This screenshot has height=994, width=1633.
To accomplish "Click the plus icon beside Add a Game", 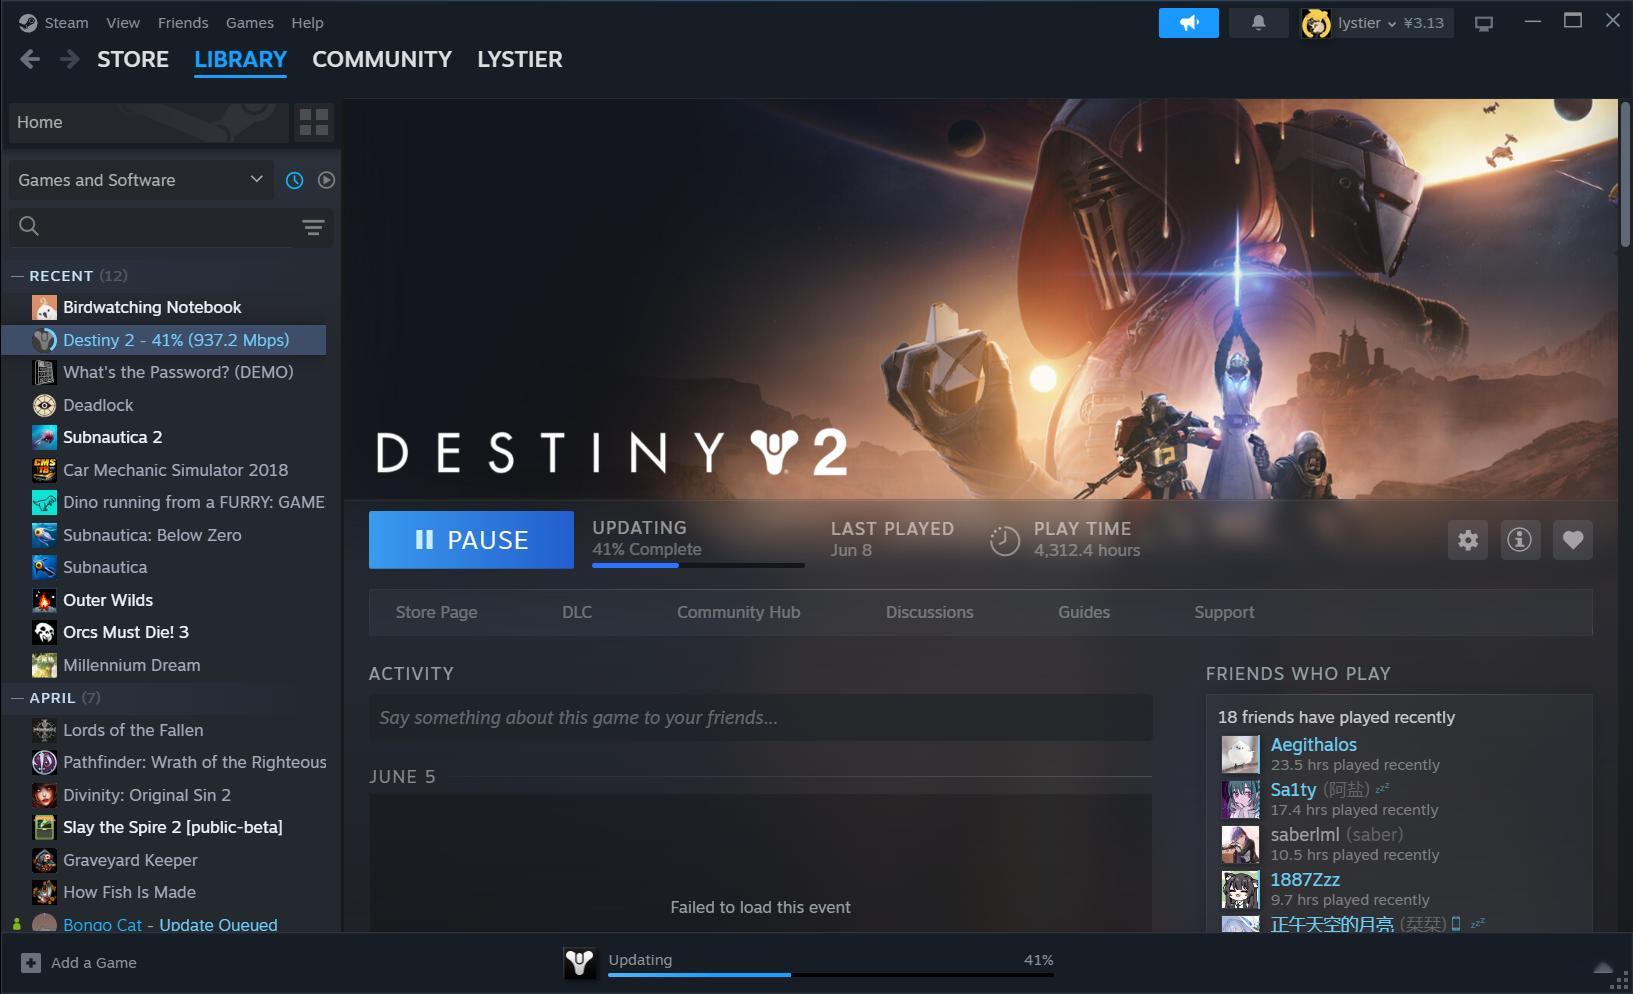I will (31, 963).
